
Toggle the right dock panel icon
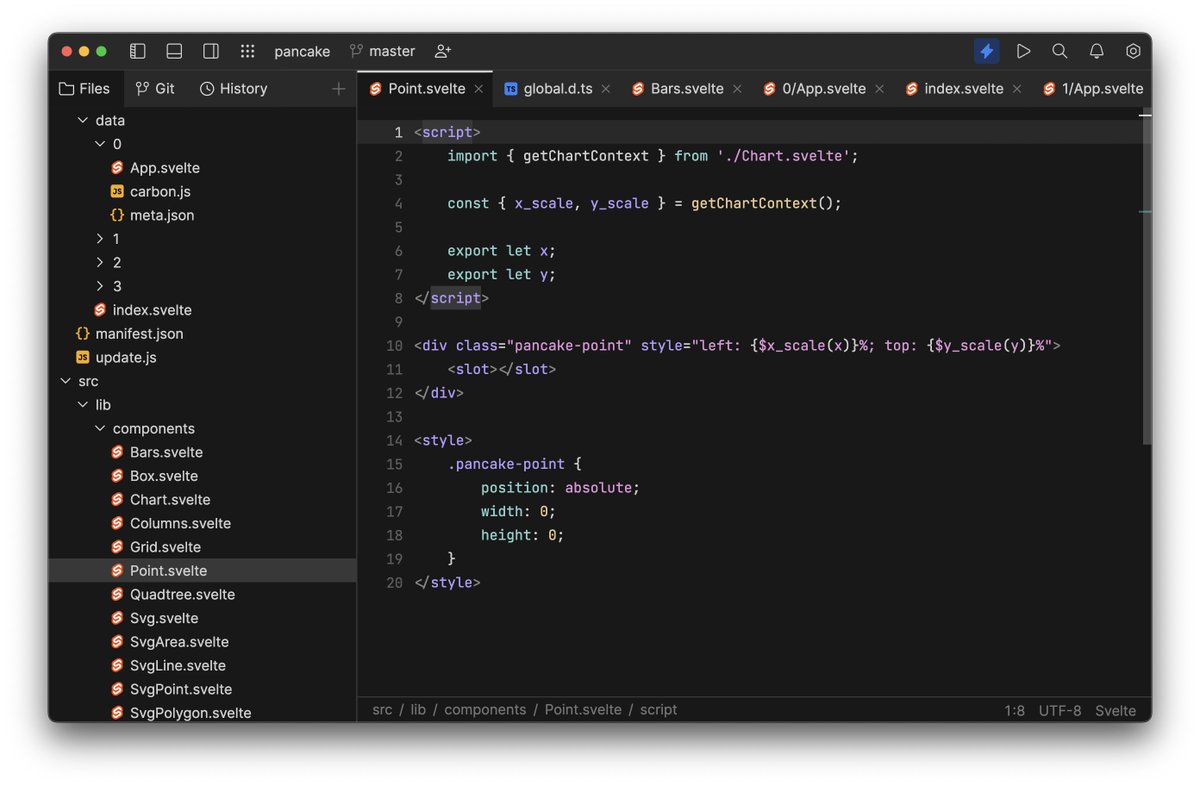click(x=210, y=50)
